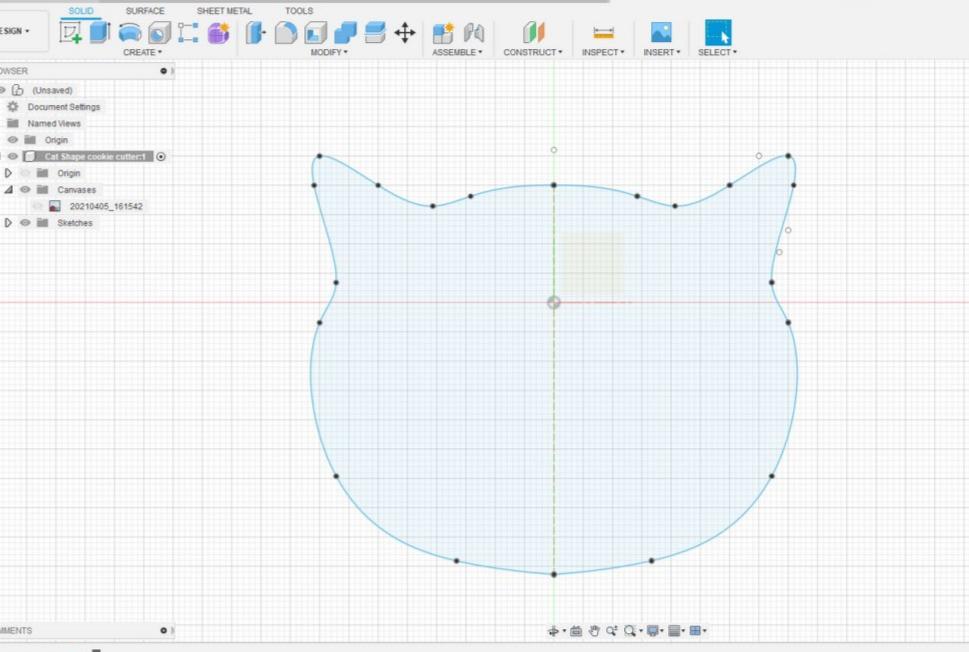Select the Pan hand tool
Viewport: 969px width, 652px height.
pyautogui.click(x=595, y=631)
